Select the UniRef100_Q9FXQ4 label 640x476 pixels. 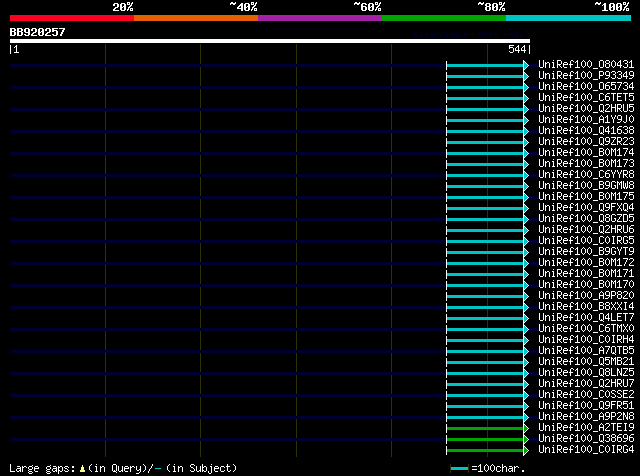586,208
